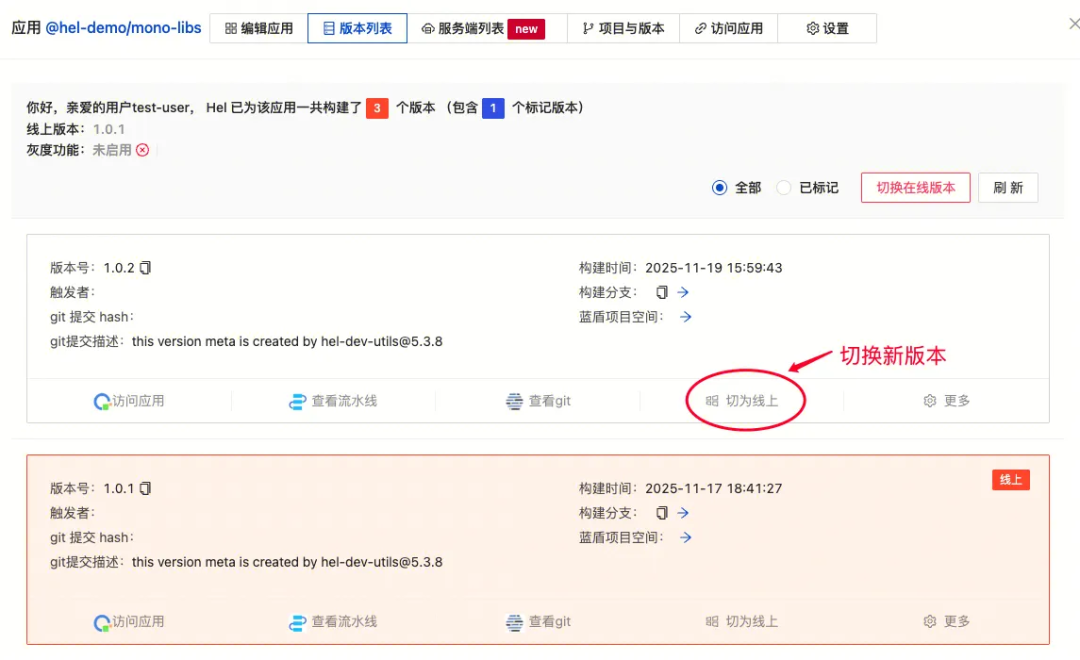Click the 访问应用 globe icon on version 1.0.1
Image resolution: width=1080 pixels, height=660 pixels.
tap(103, 621)
